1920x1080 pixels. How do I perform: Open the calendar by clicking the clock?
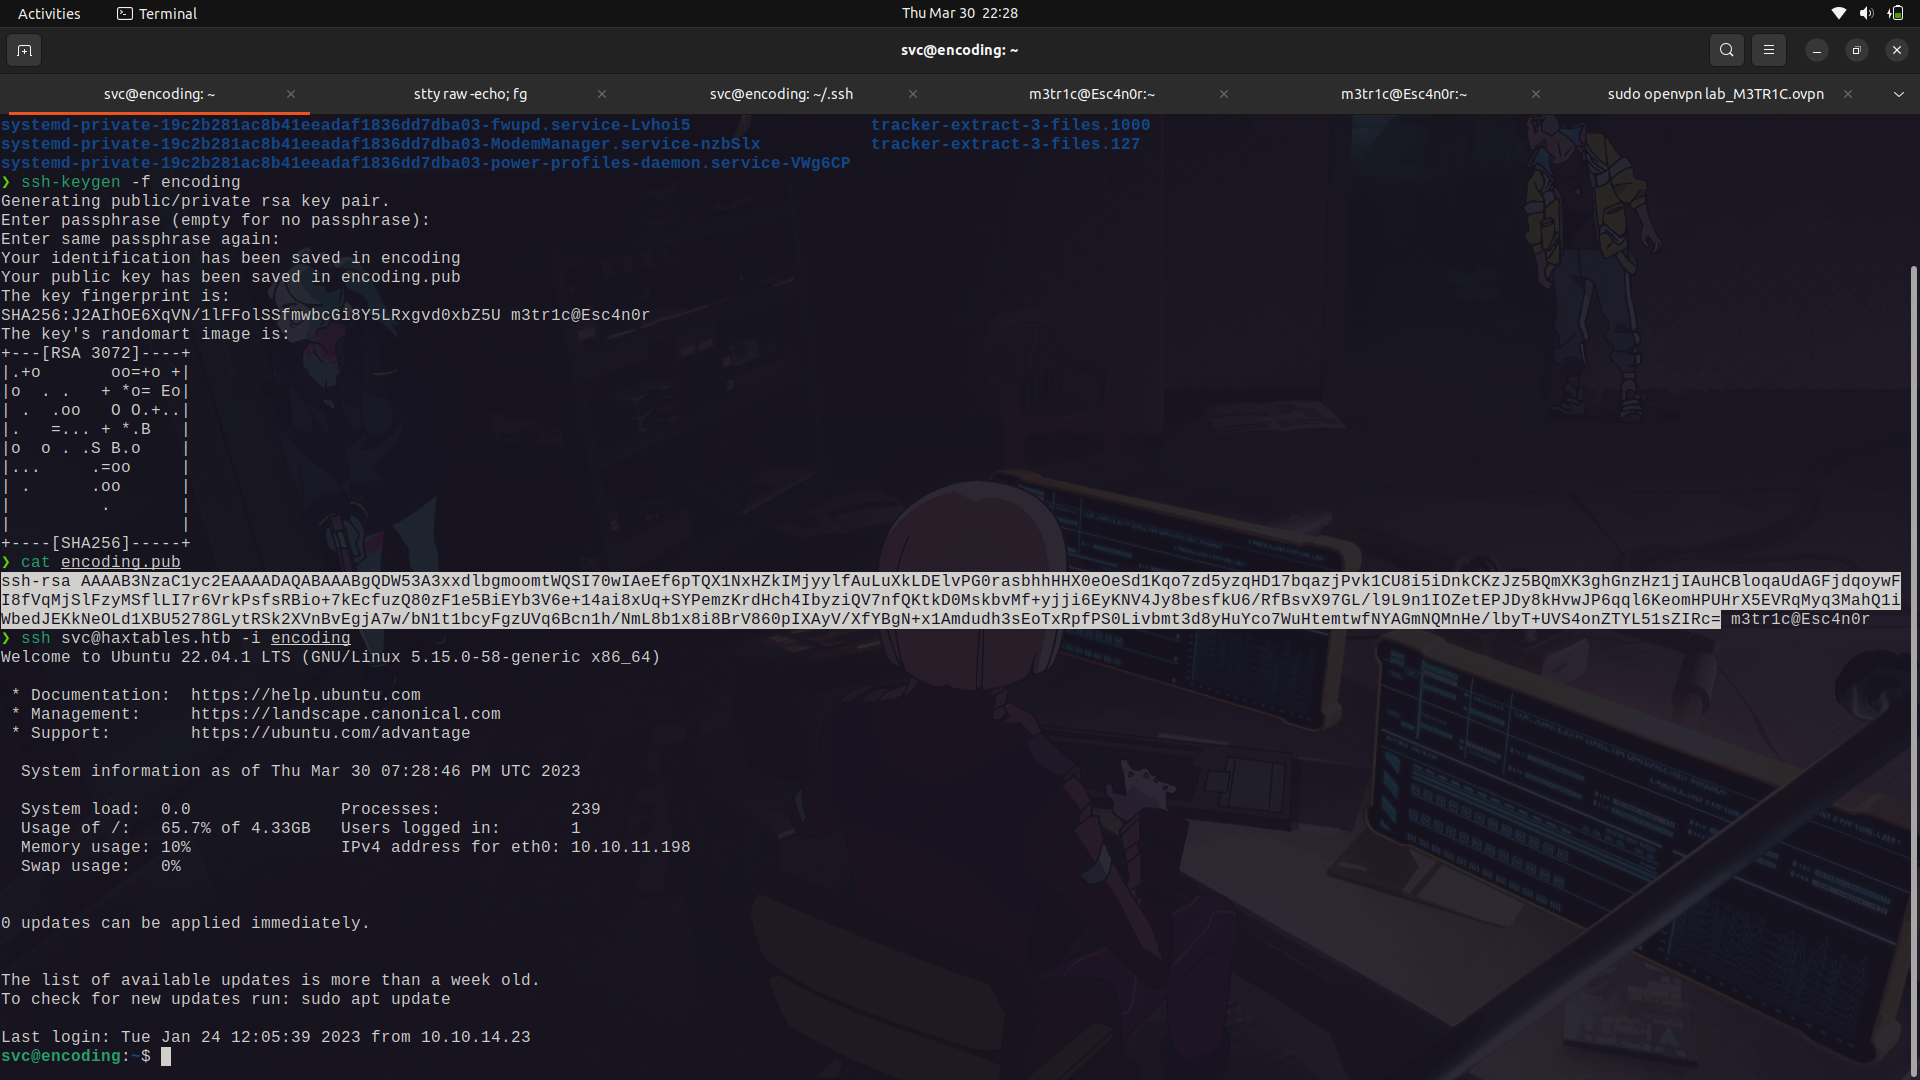(959, 13)
